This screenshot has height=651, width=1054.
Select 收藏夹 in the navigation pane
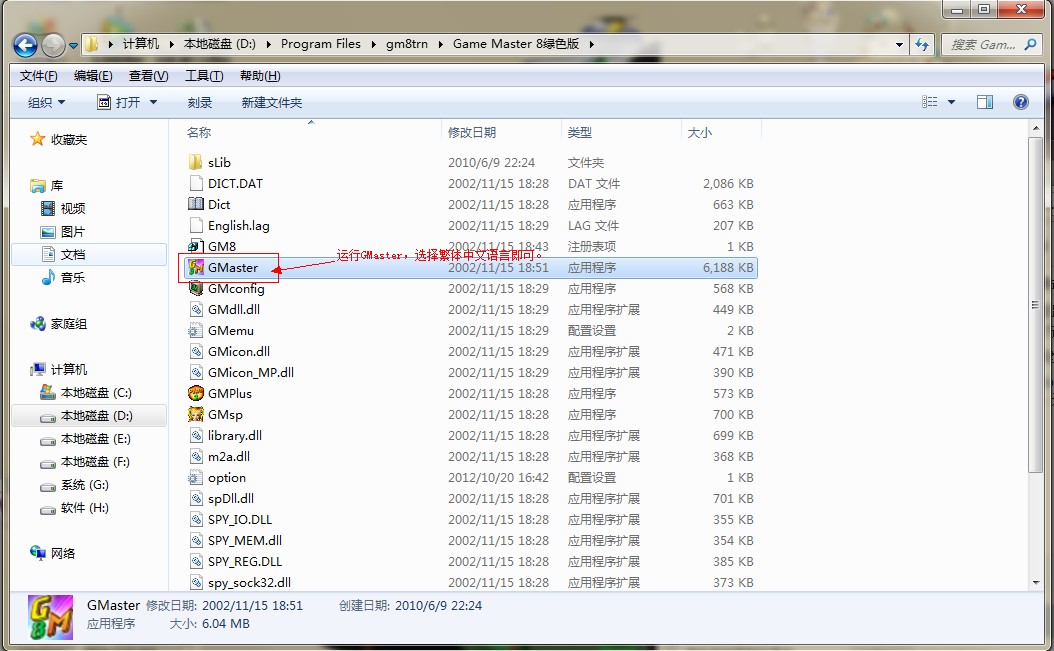(69, 140)
